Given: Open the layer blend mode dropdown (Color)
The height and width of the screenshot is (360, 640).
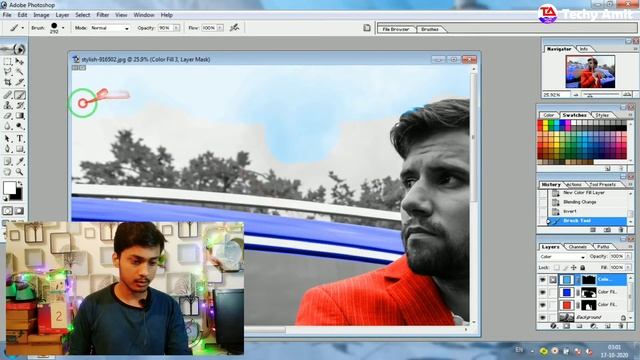Looking at the screenshot, I should (562, 257).
